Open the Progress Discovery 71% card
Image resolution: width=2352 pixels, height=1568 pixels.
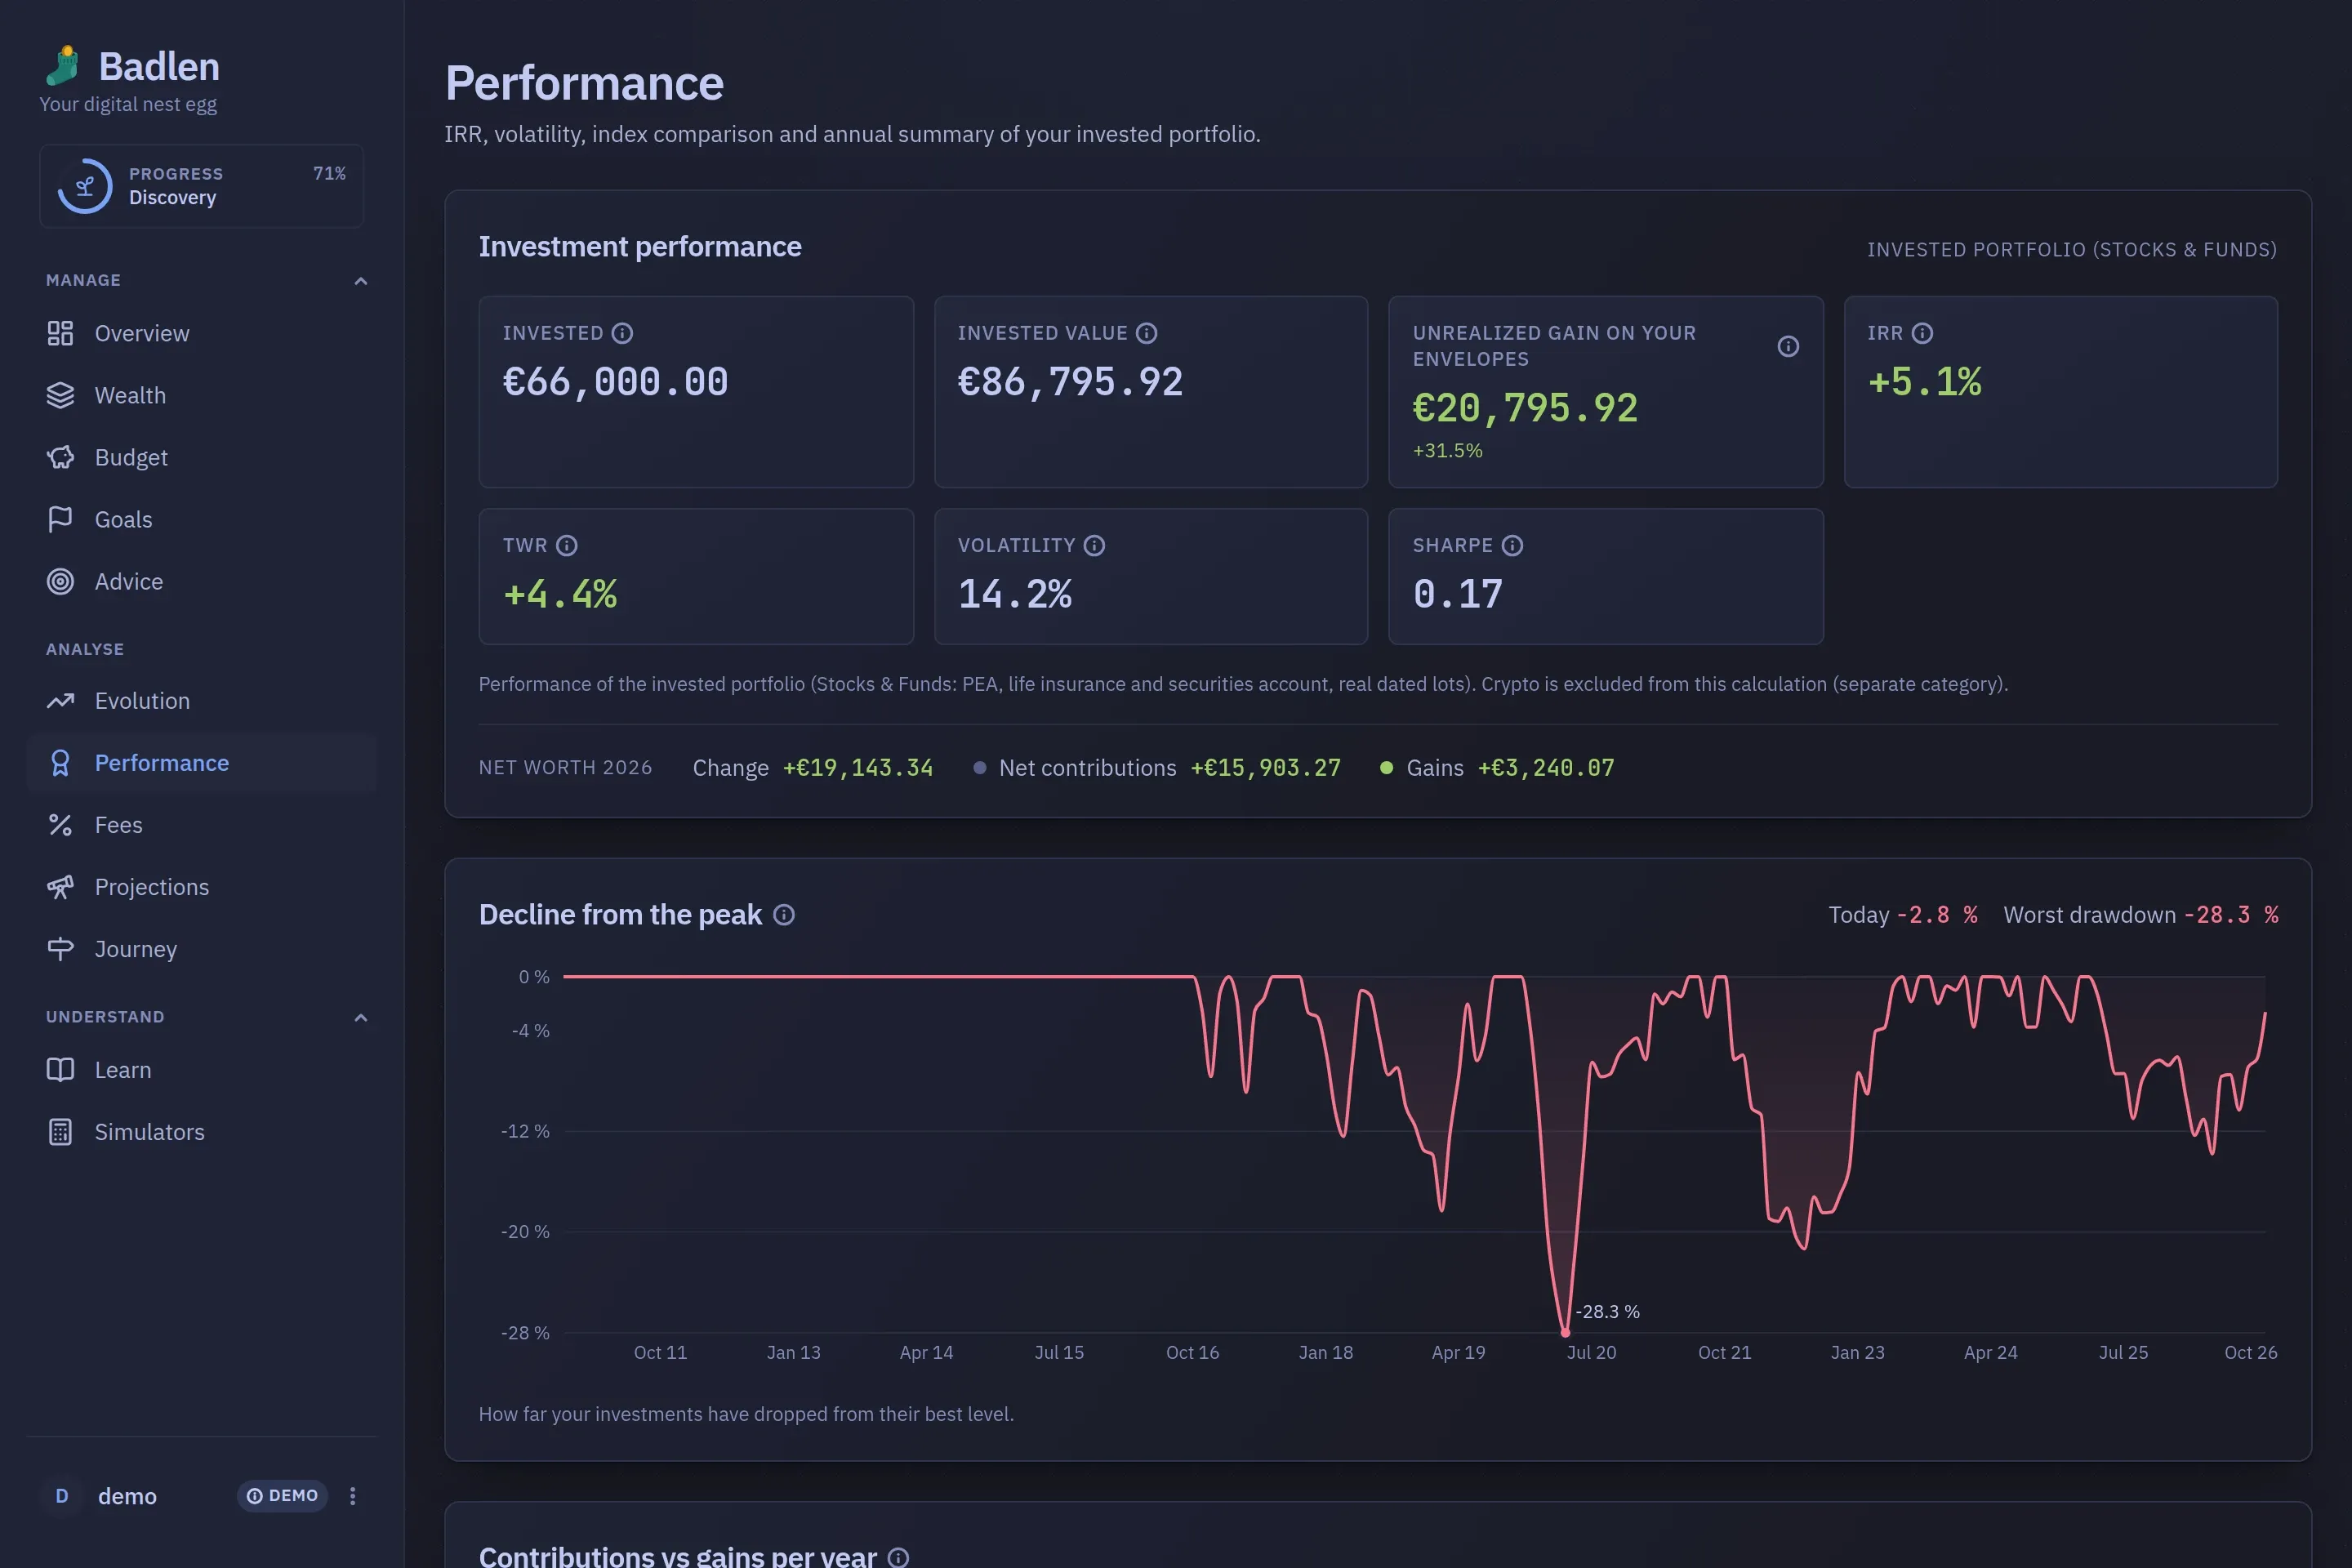[x=202, y=186]
